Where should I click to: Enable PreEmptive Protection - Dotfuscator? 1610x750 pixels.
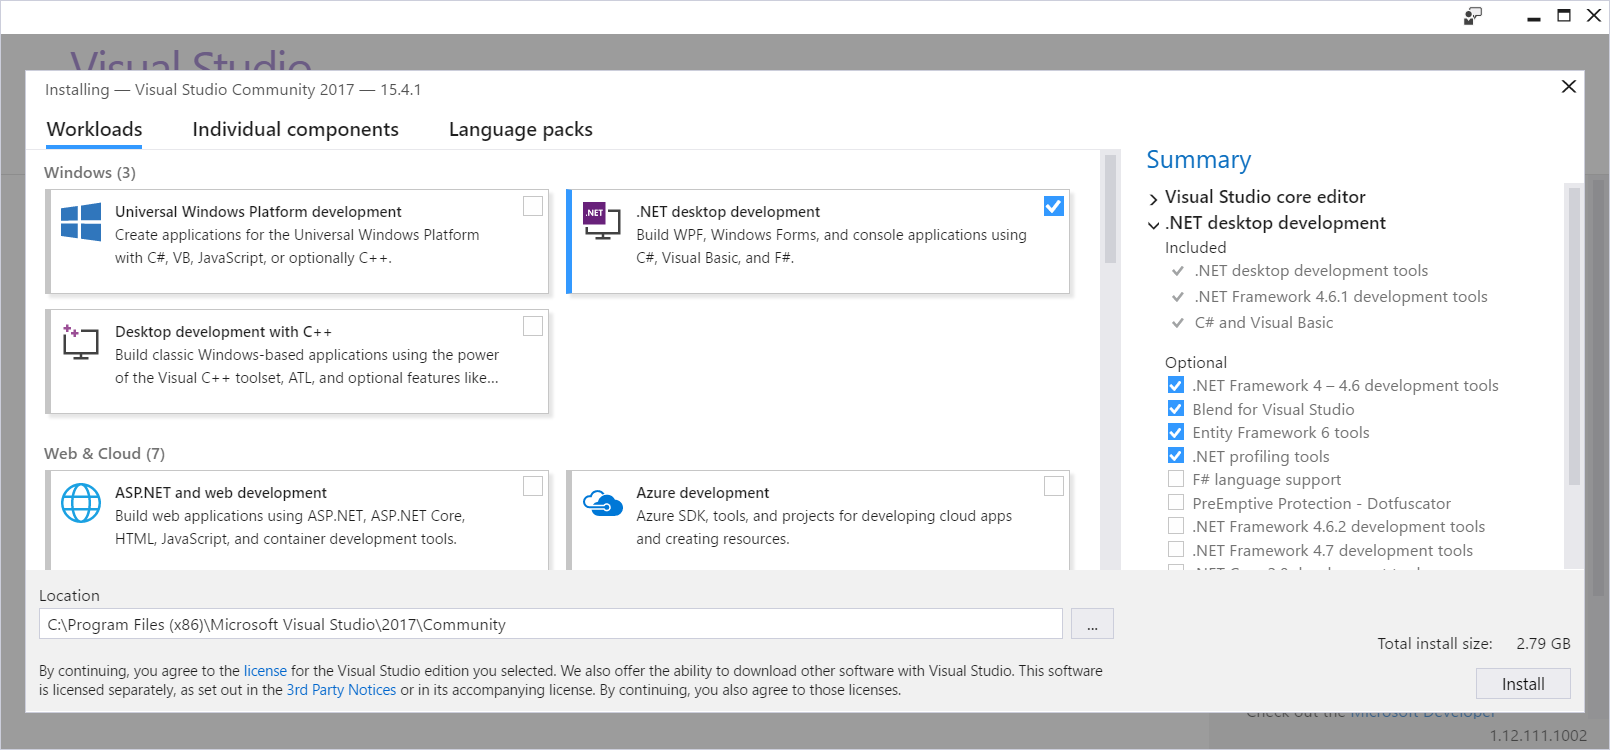click(1176, 503)
